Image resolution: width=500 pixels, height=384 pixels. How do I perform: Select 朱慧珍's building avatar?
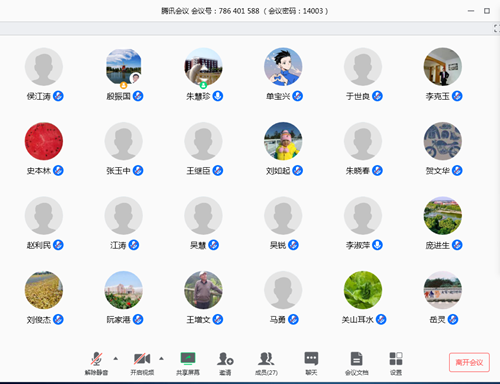(x=203, y=67)
